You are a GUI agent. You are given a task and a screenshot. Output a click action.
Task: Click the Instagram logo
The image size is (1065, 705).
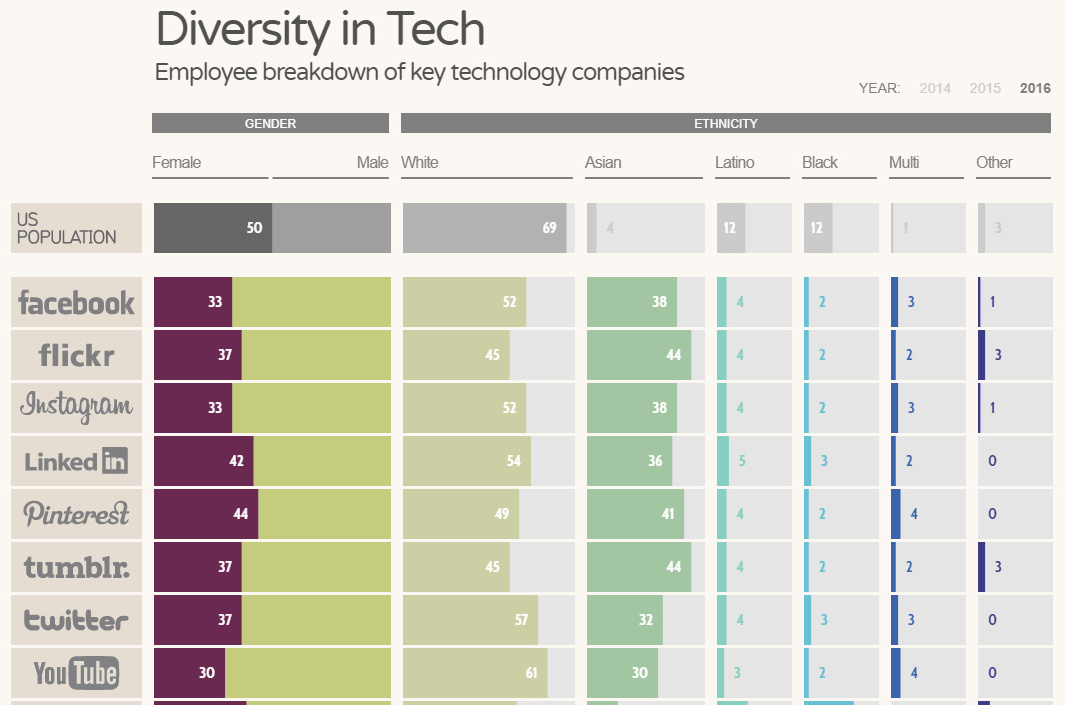(x=76, y=408)
